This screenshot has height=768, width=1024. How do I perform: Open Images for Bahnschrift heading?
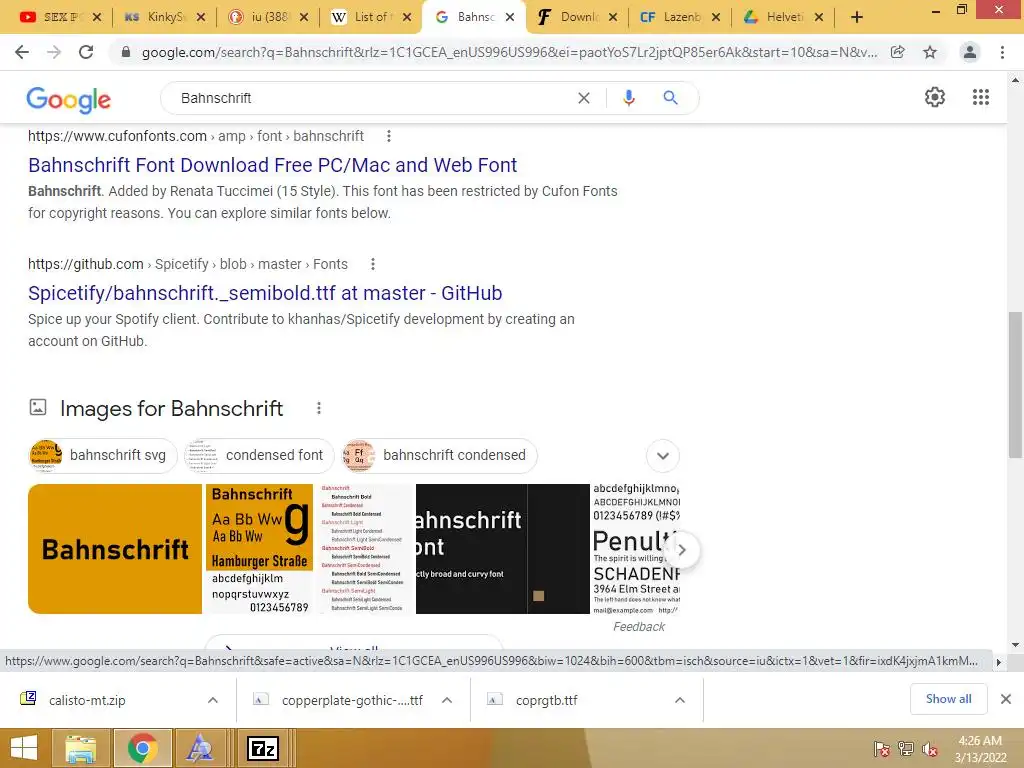click(171, 409)
